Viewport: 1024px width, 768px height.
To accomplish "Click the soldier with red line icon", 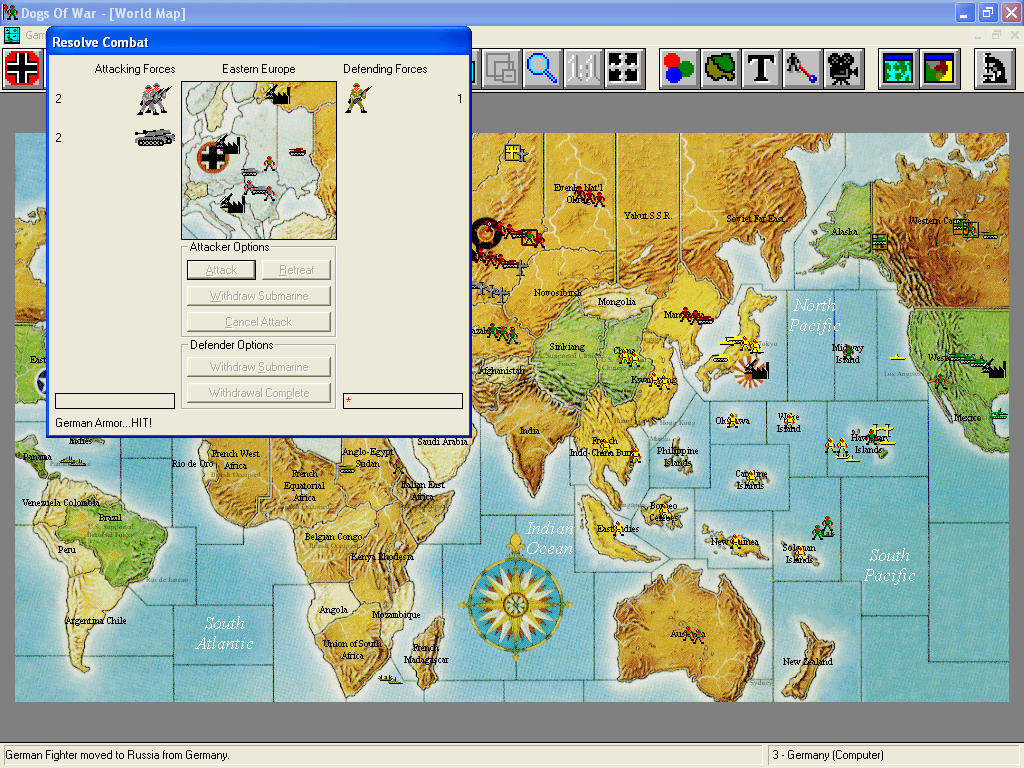I will (802, 68).
